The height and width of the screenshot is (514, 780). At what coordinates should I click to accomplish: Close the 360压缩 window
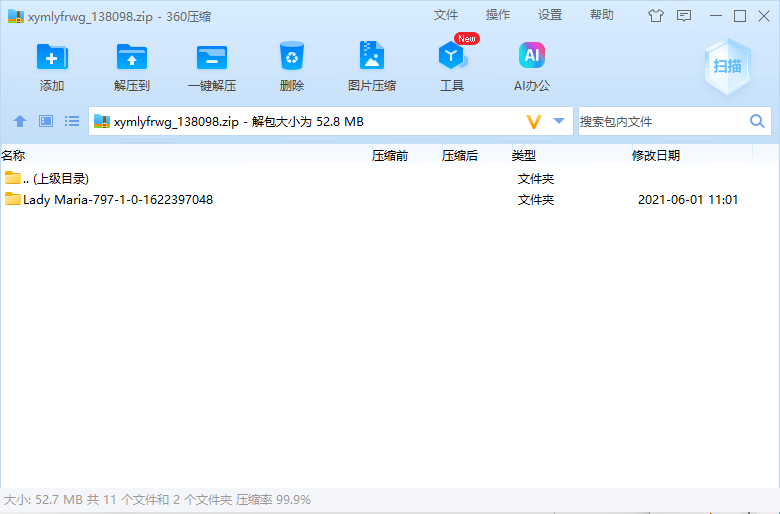[764, 16]
